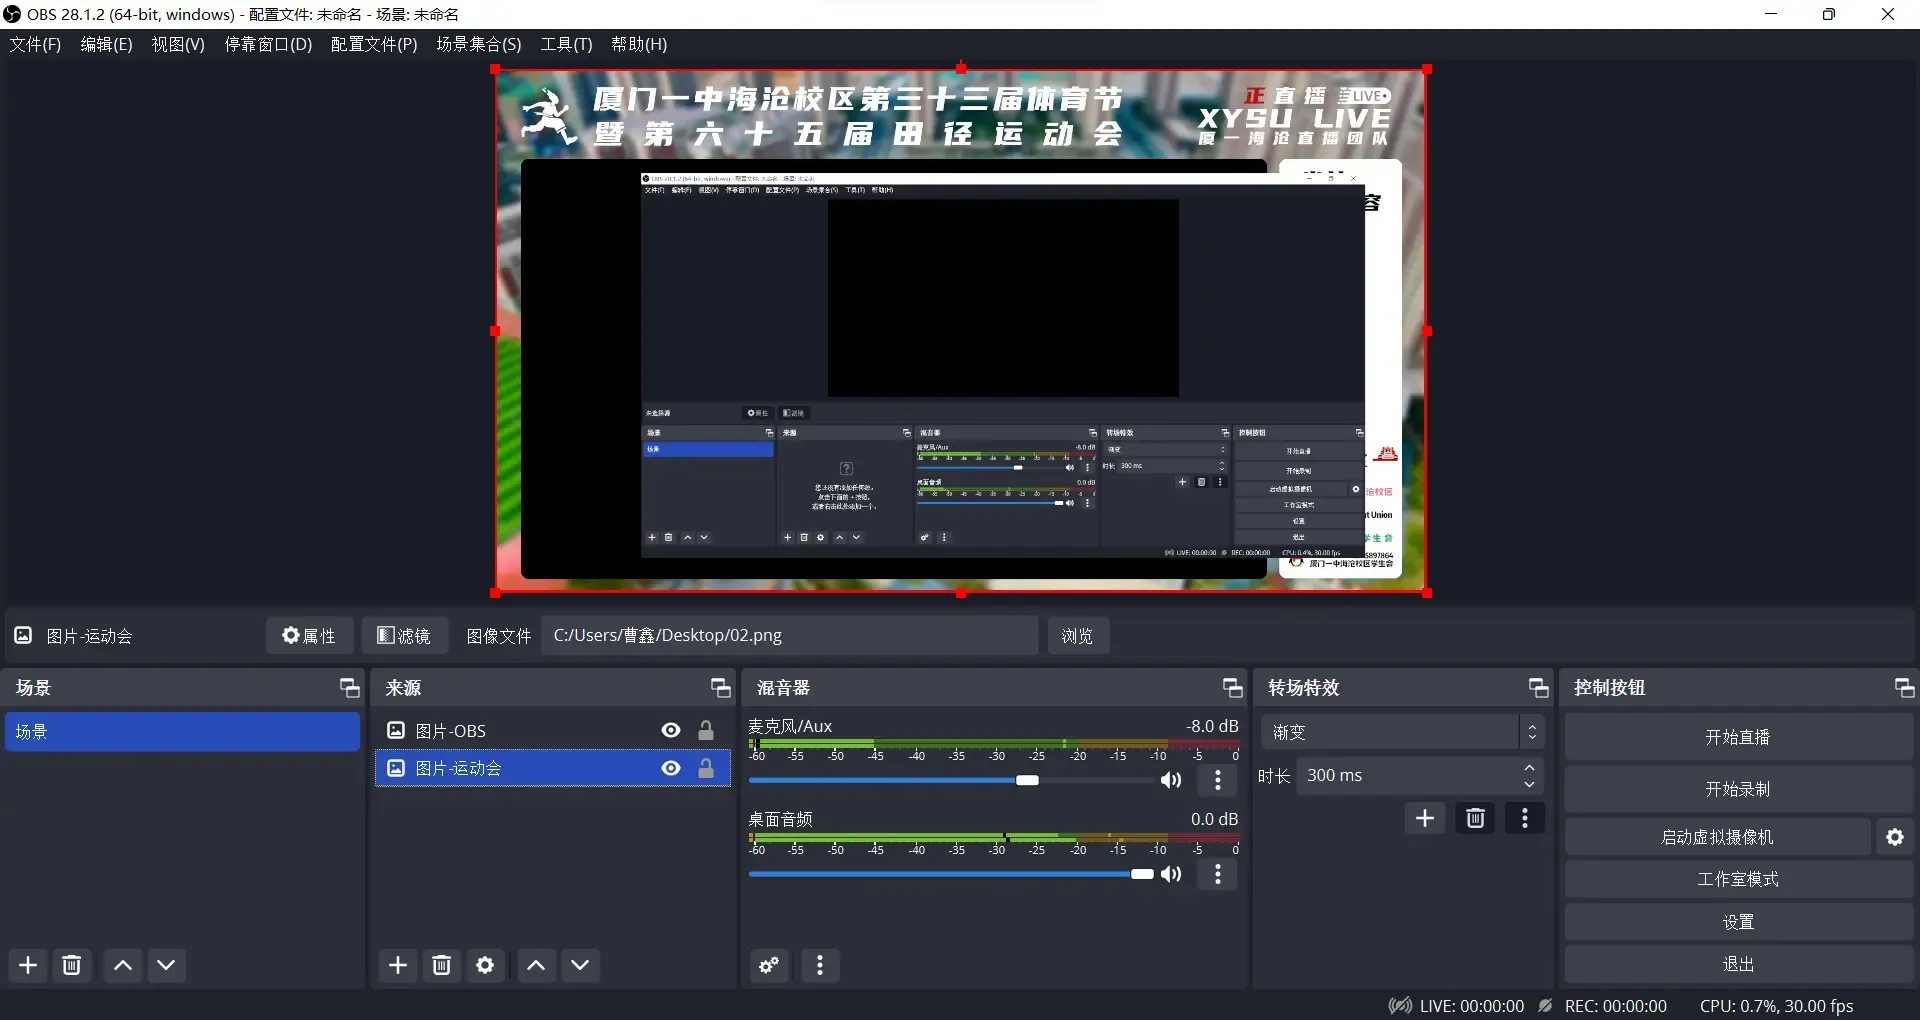Open the 停靠窗口(D) menu
This screenshot has width=1920, height=1020.
pyautogui.click(x=268, y=44)
